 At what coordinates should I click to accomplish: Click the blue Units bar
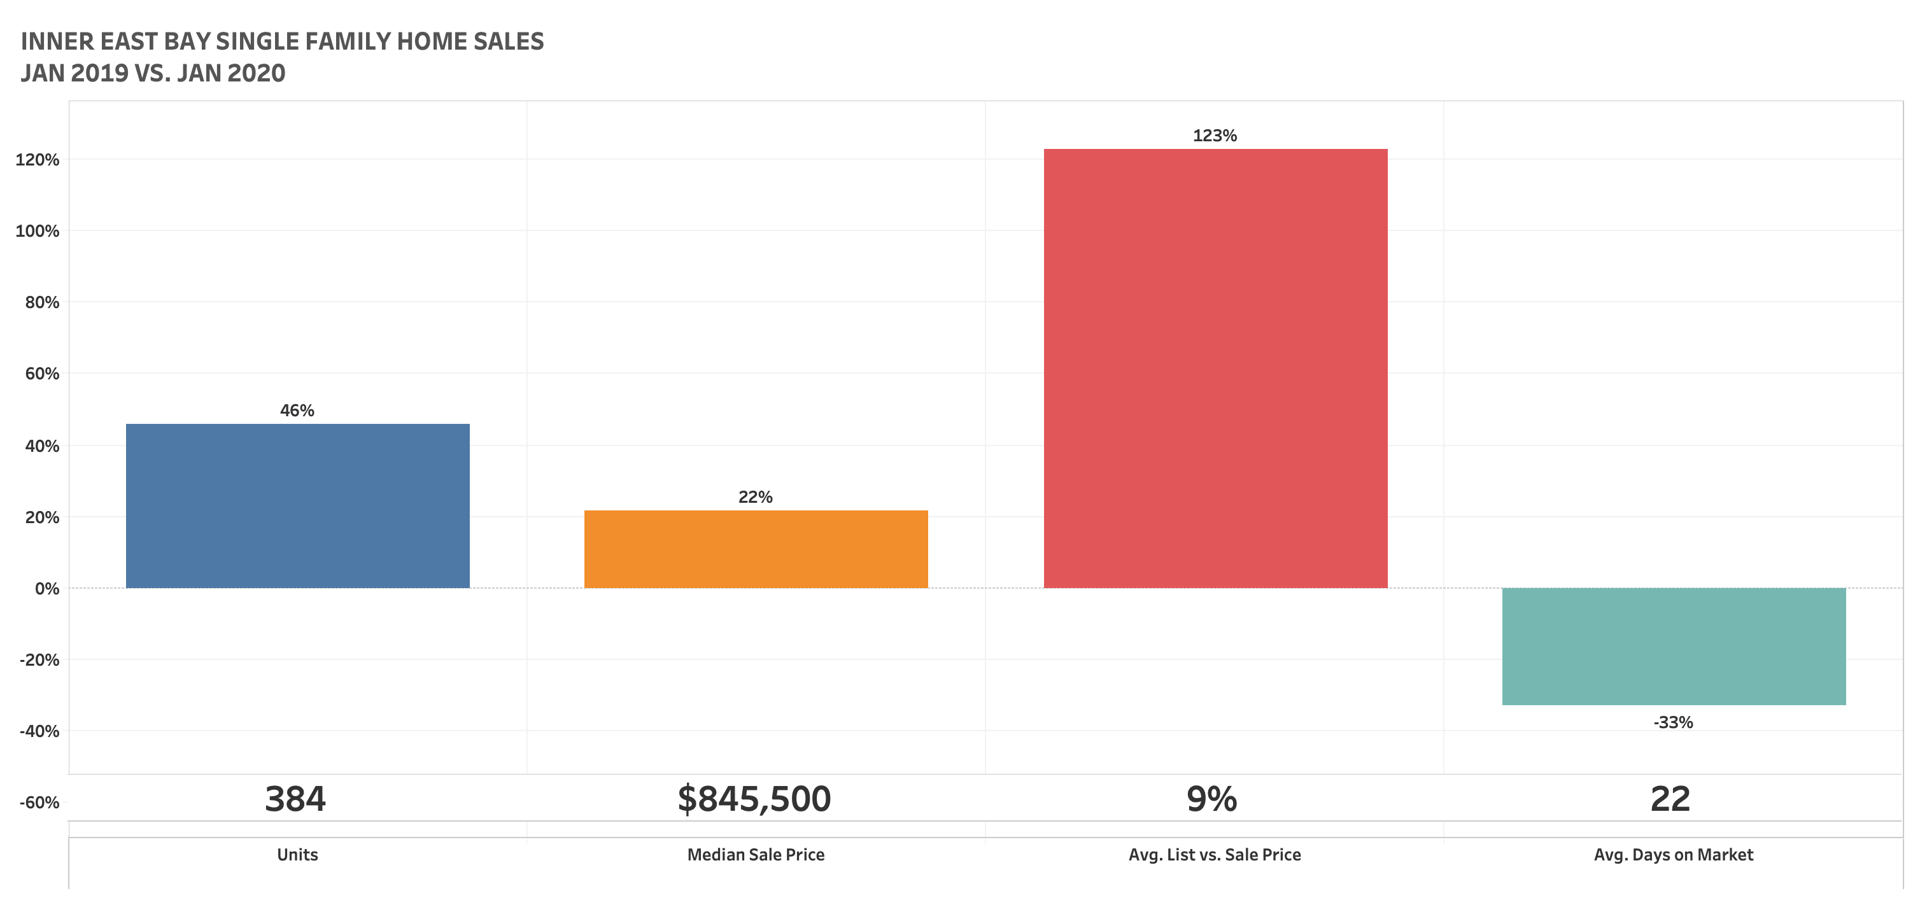click(x=297, y=506)
